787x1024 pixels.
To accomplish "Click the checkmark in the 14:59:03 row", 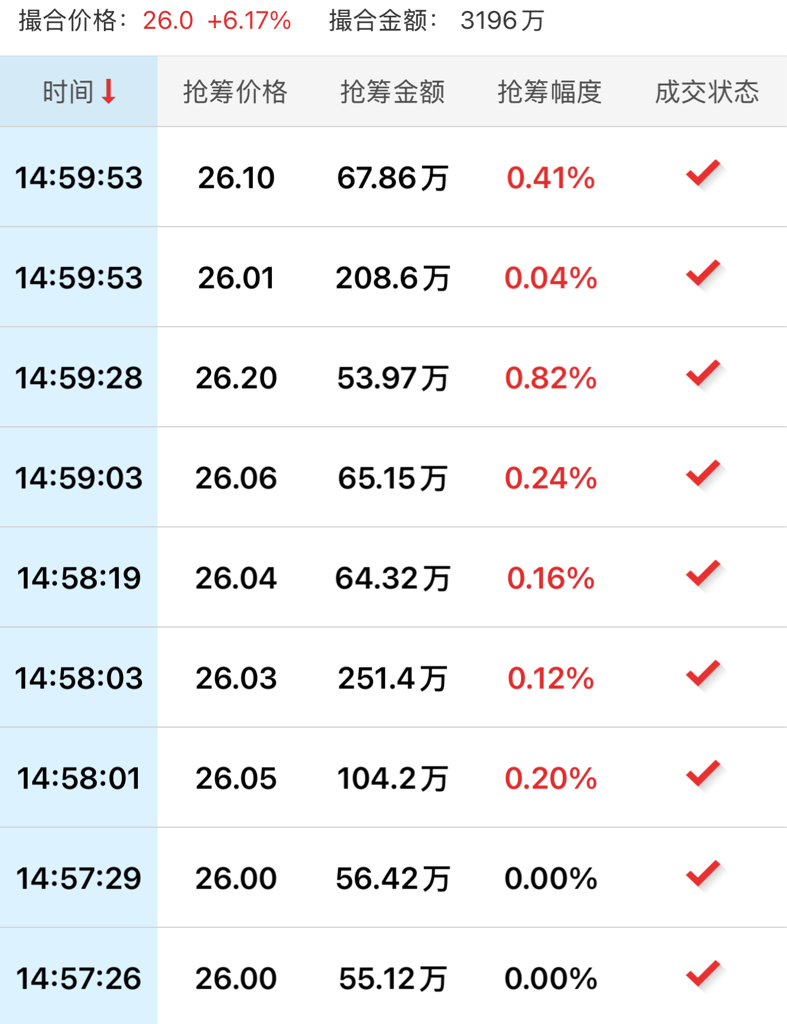I will pyautogui.click(x=703, y=473).
